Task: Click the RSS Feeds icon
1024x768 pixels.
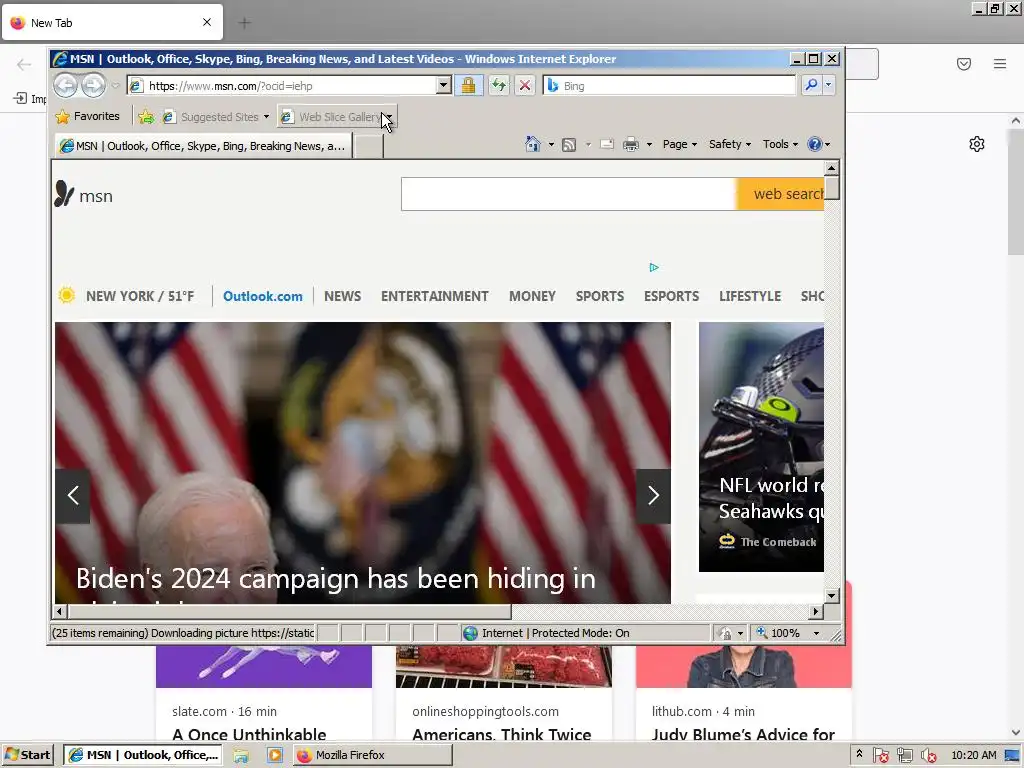Action: (569, 145)
